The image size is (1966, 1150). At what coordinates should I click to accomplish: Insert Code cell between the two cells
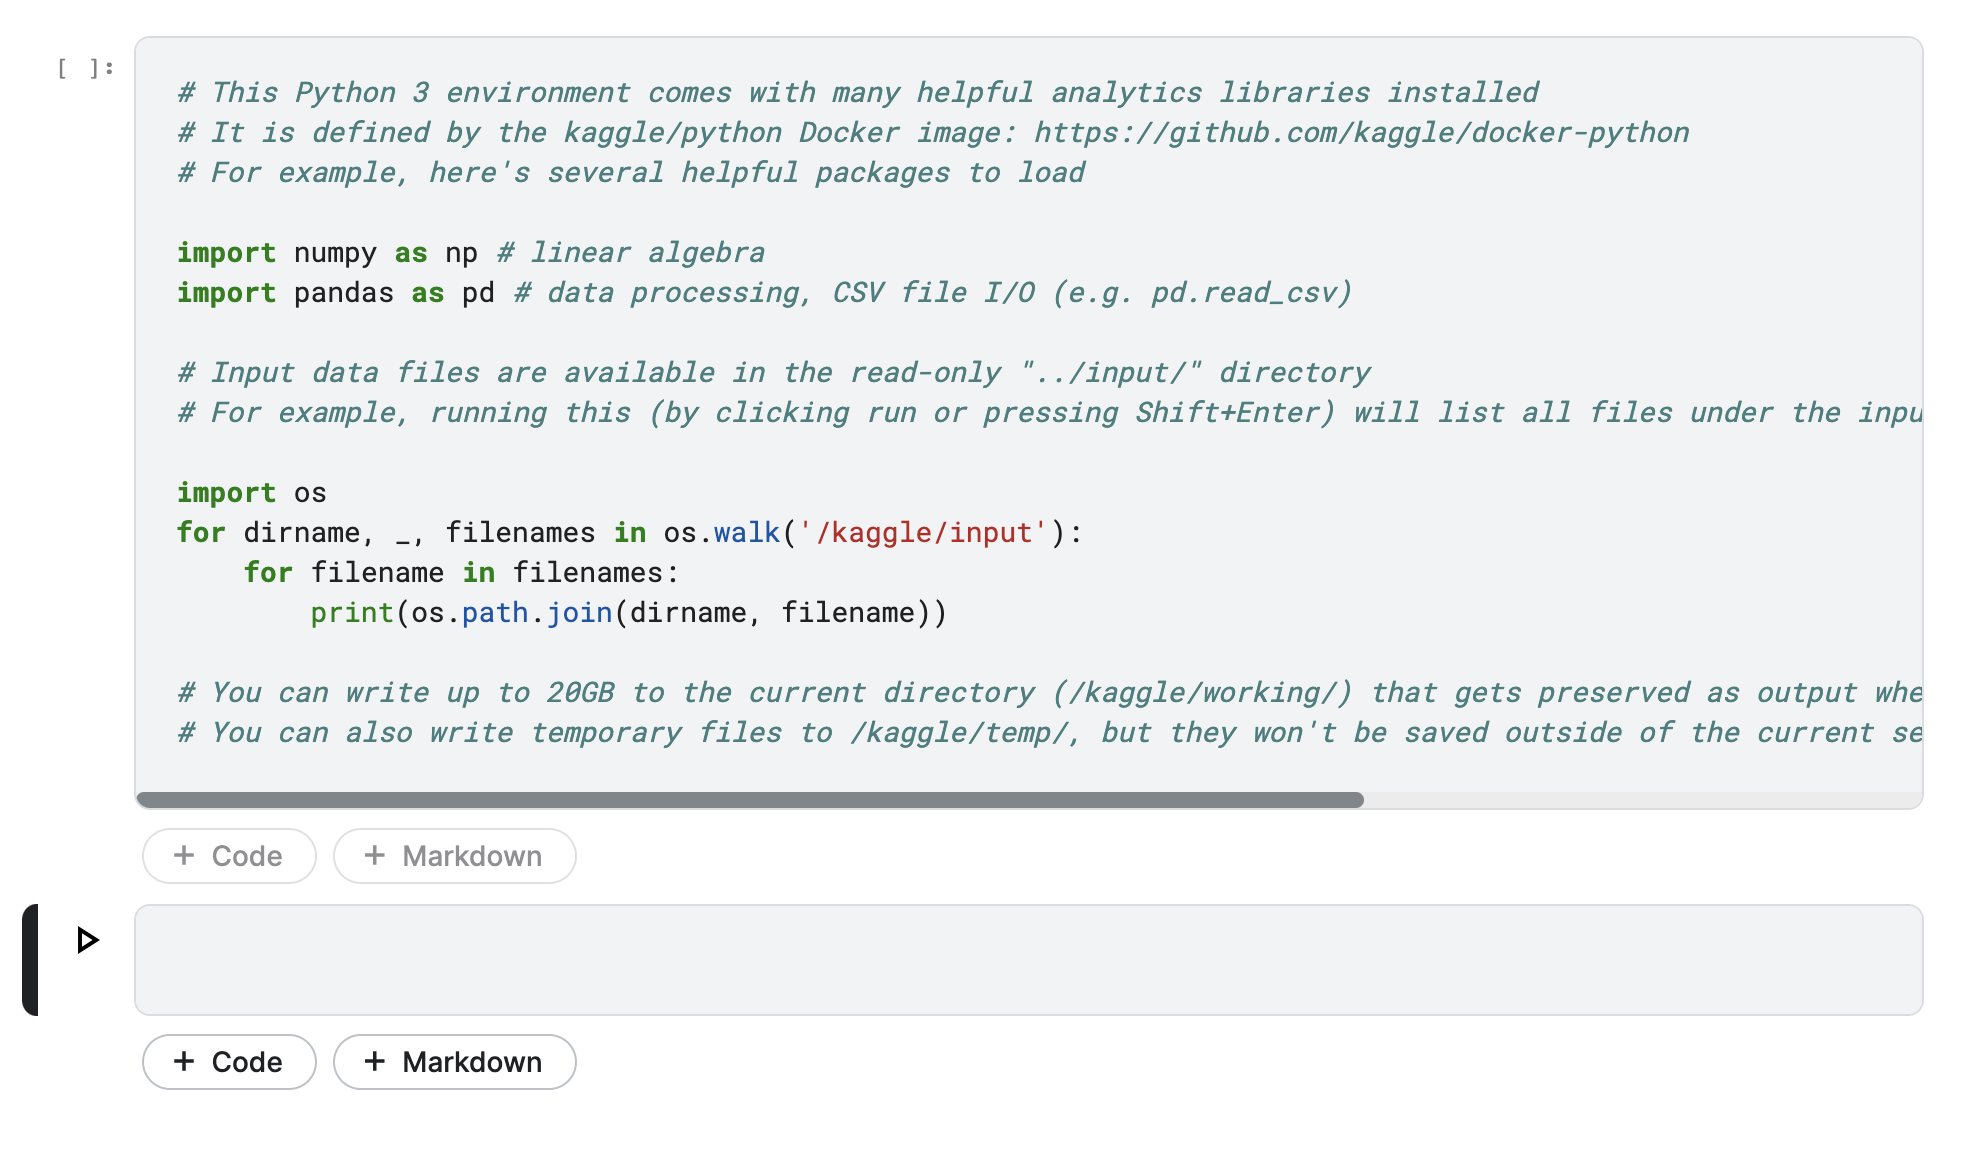[229, 856]
